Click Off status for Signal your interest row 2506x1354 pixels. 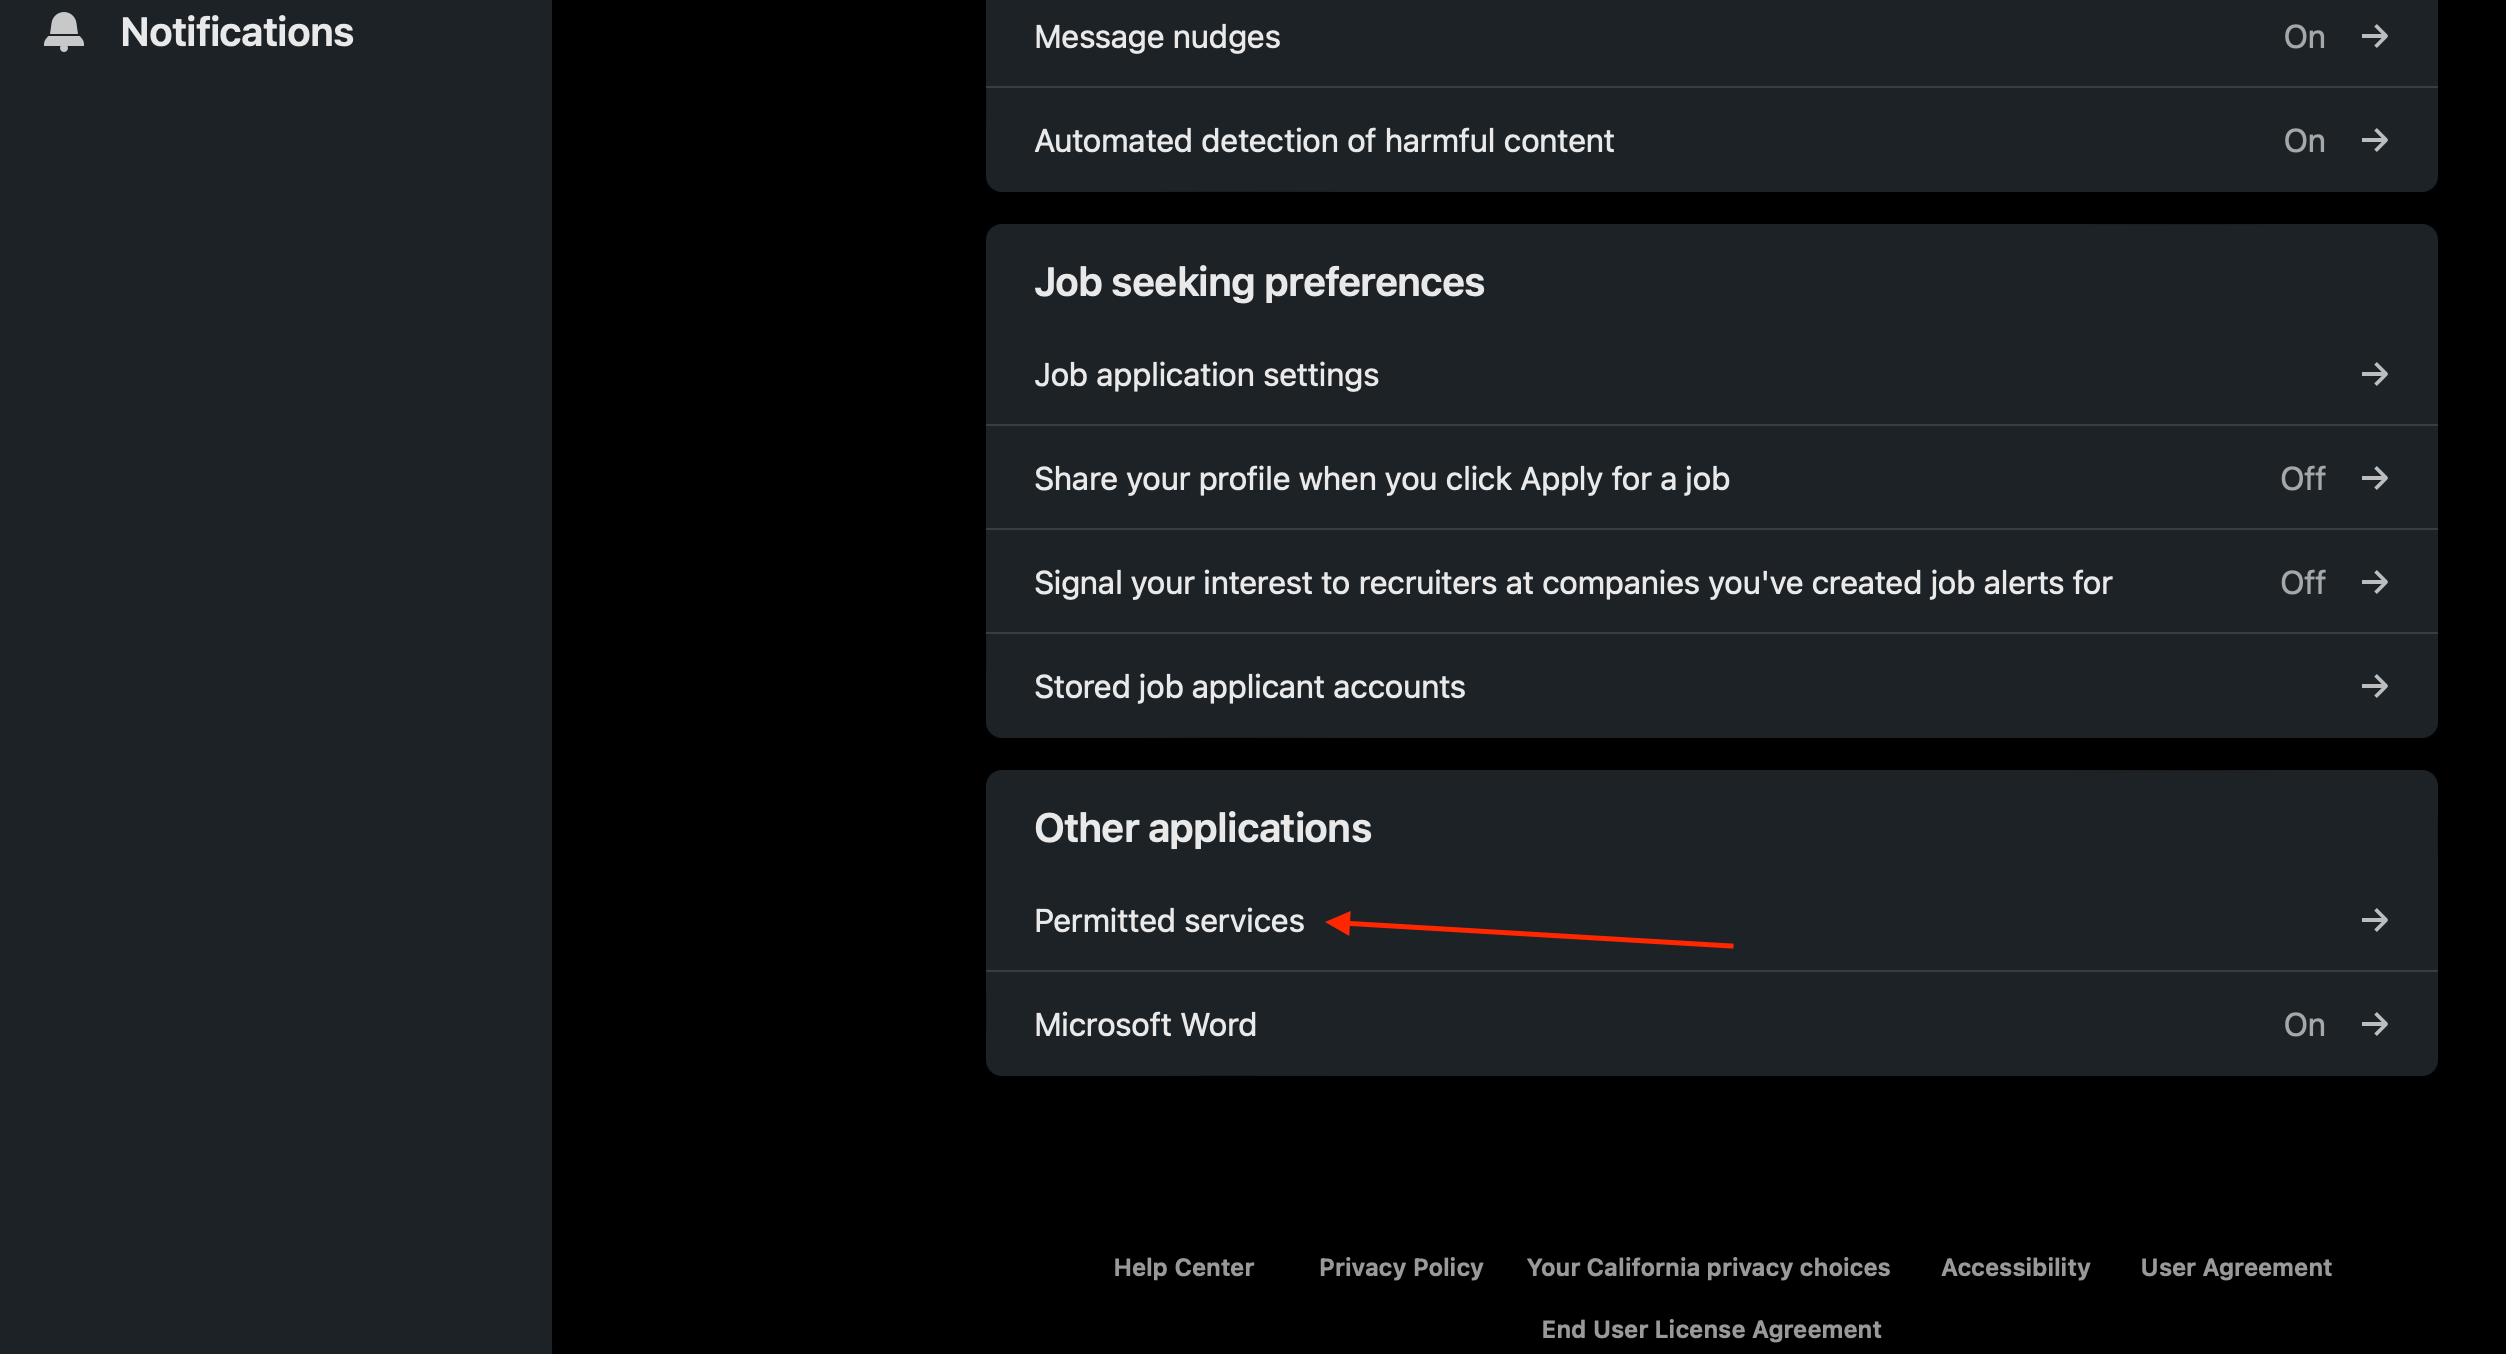click(x=2302, y=583)
